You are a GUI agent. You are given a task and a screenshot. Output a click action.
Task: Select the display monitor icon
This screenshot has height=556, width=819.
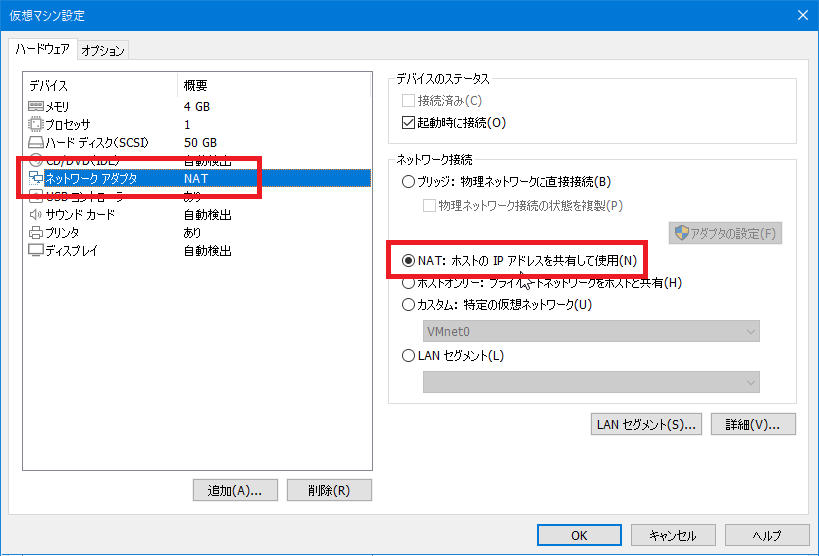[x=36, y=250]
